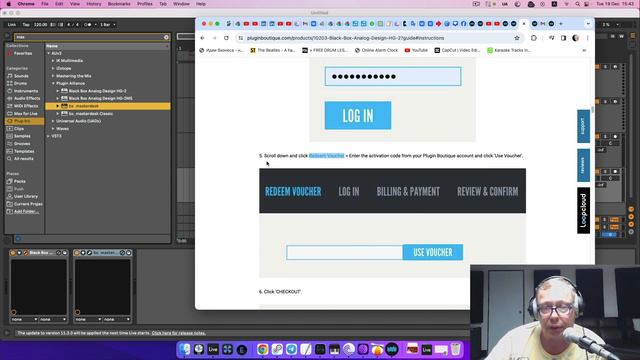Open Chrome Bookmarks menu
Viewport: 640px width, 360px height.
point(119,4)
